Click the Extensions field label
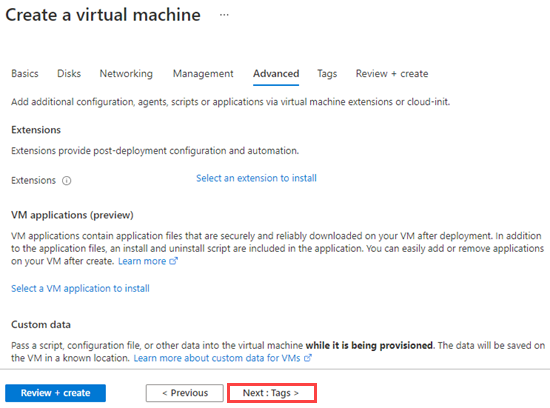The height and width of the screenshot is (408, 550). pyautogui.click(x=33, y=181)
